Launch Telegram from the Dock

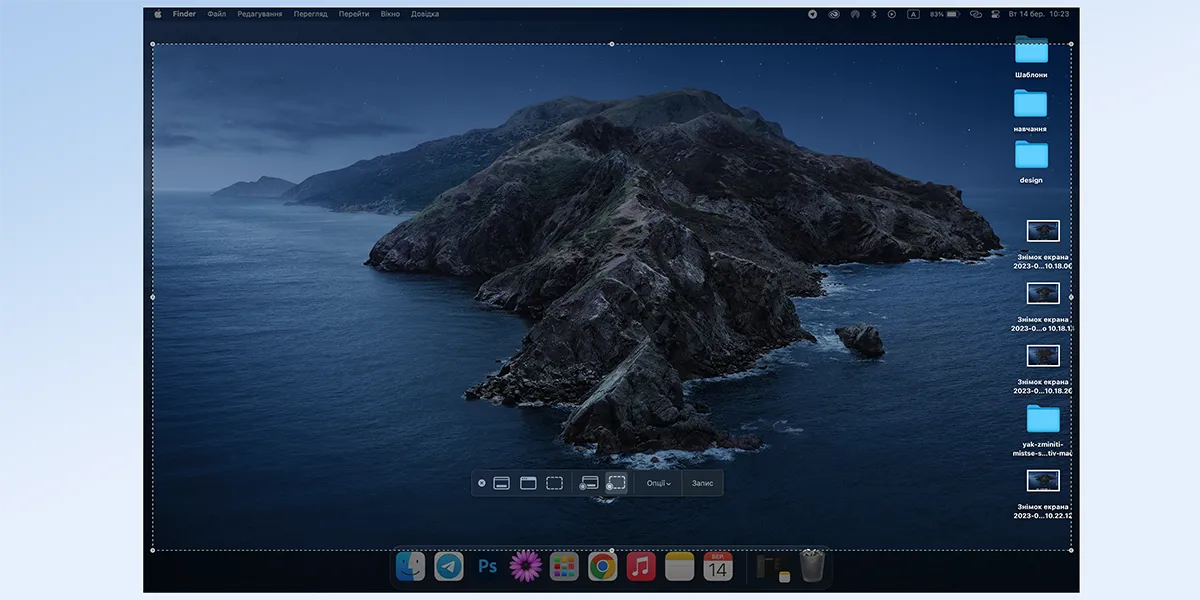(x=449, y=567)
